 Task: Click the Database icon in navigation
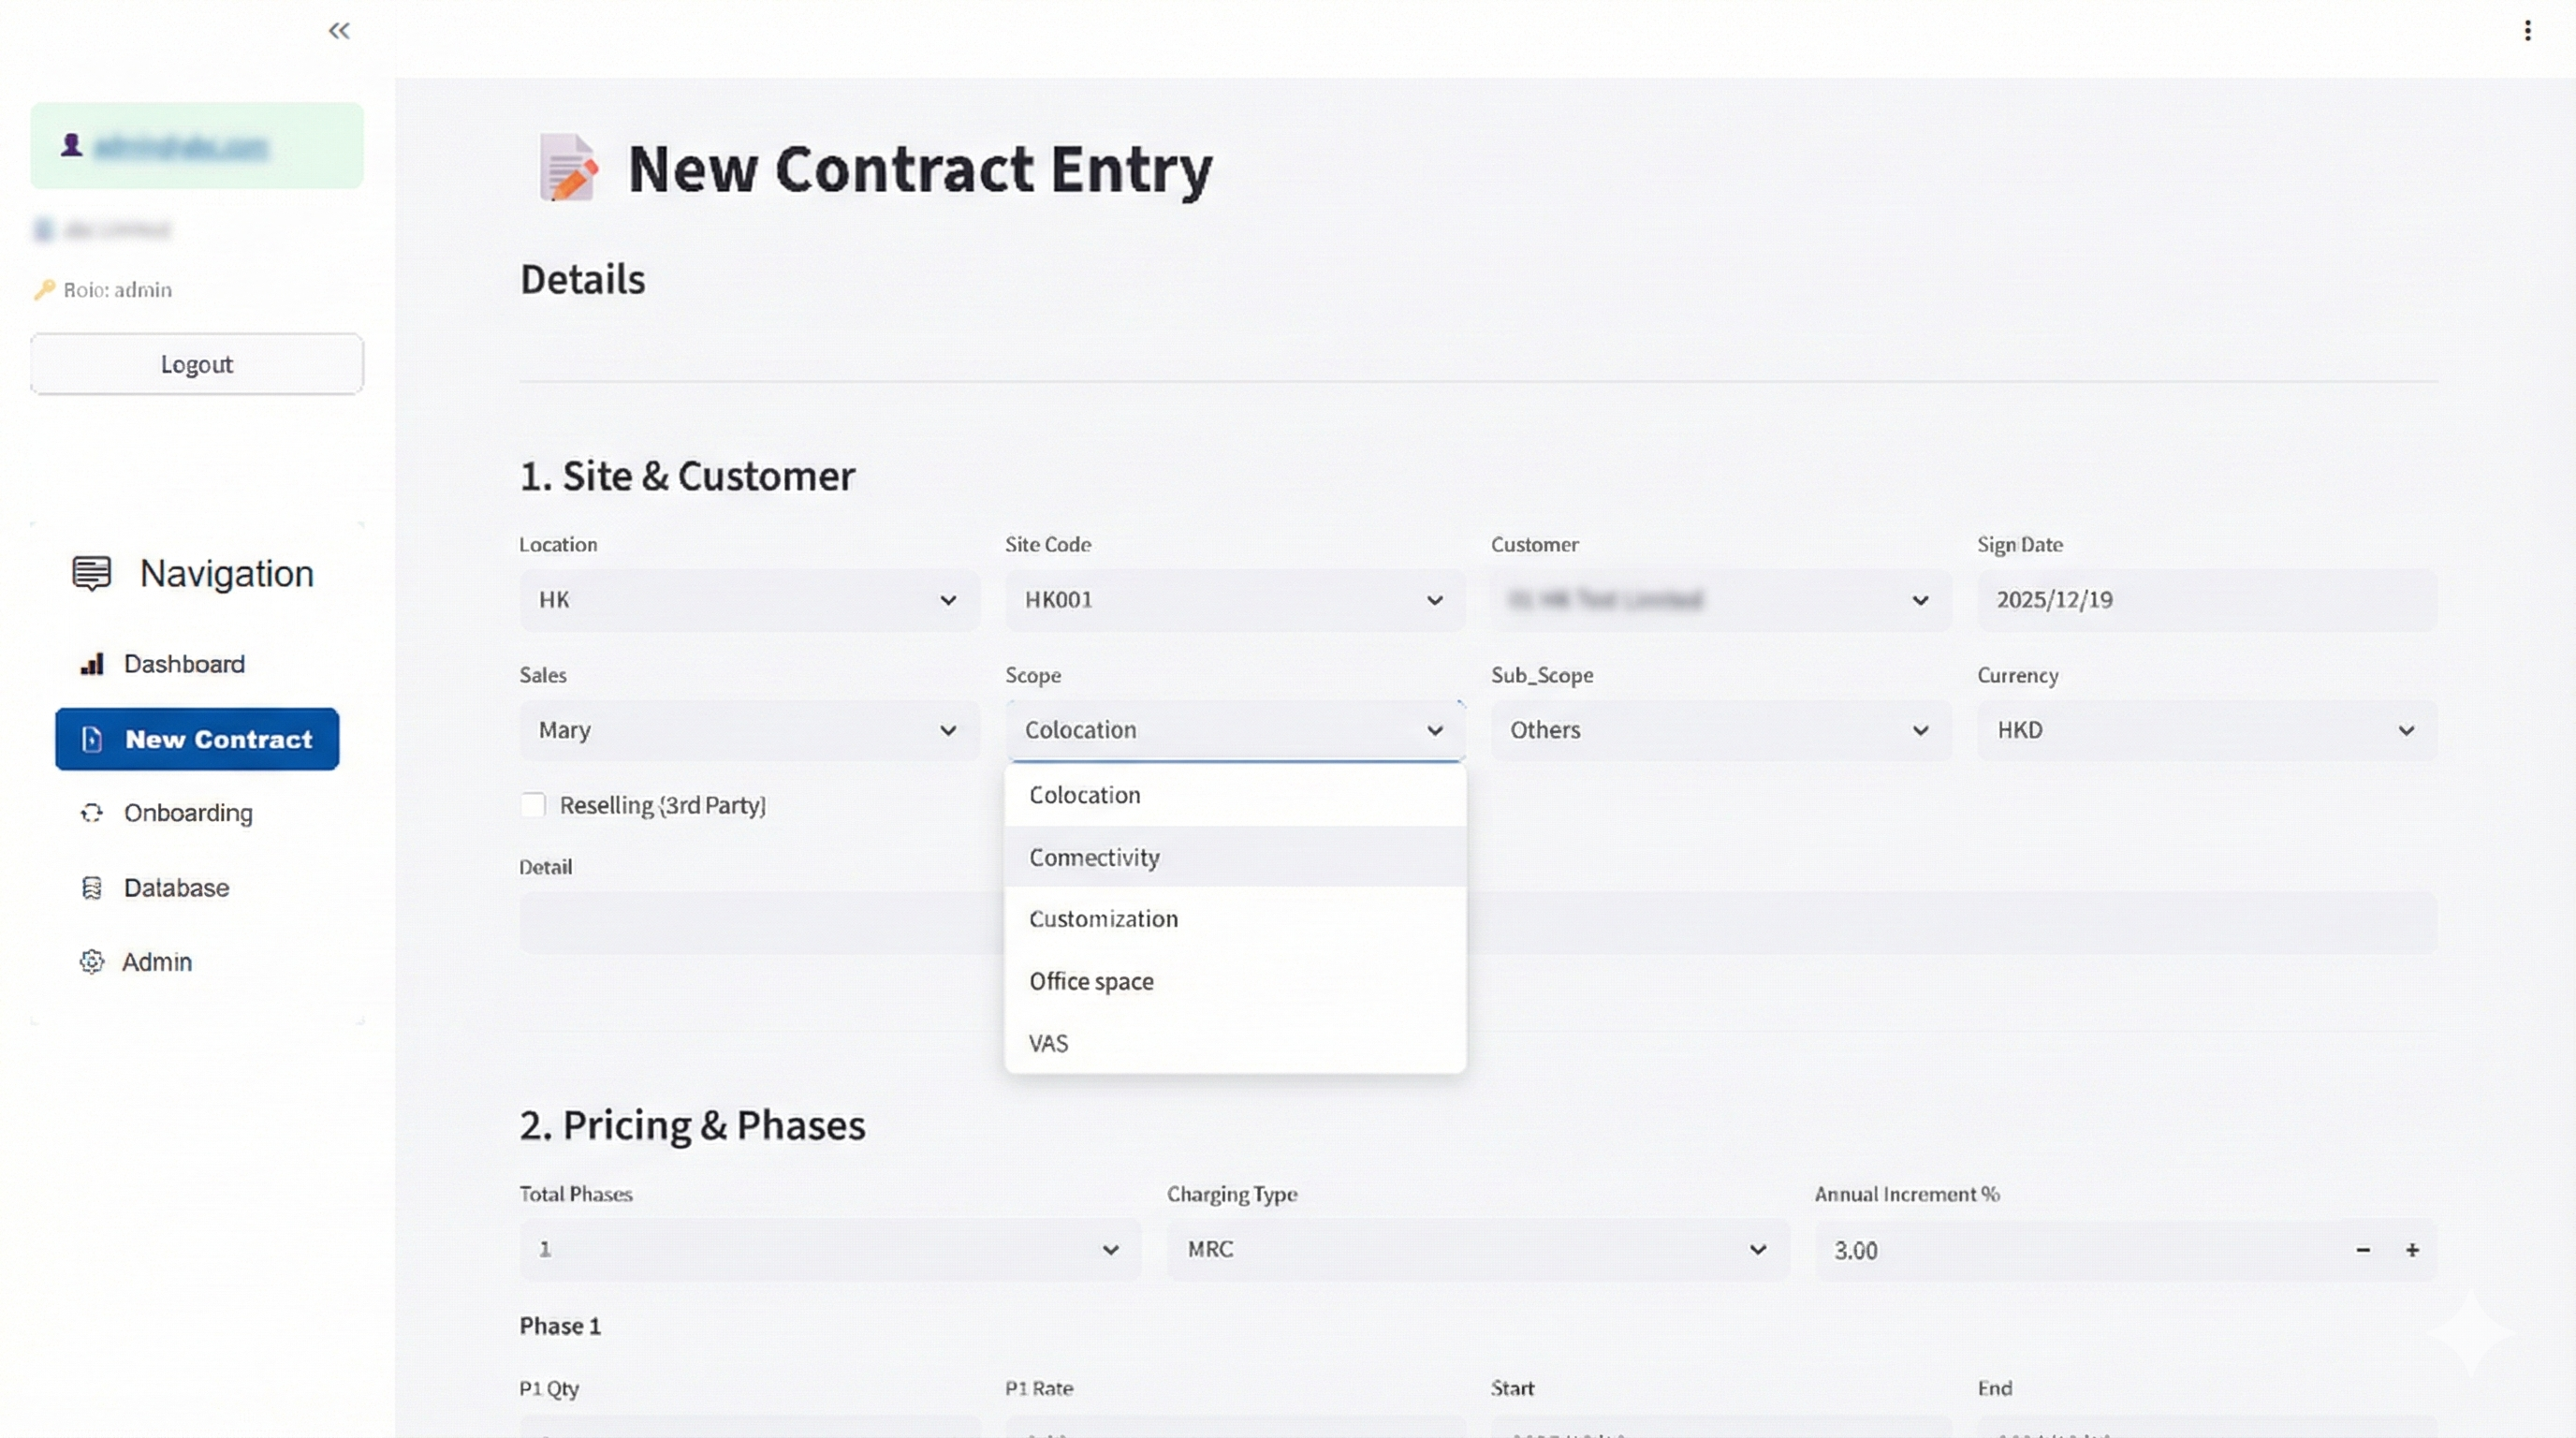click(91, 888)
